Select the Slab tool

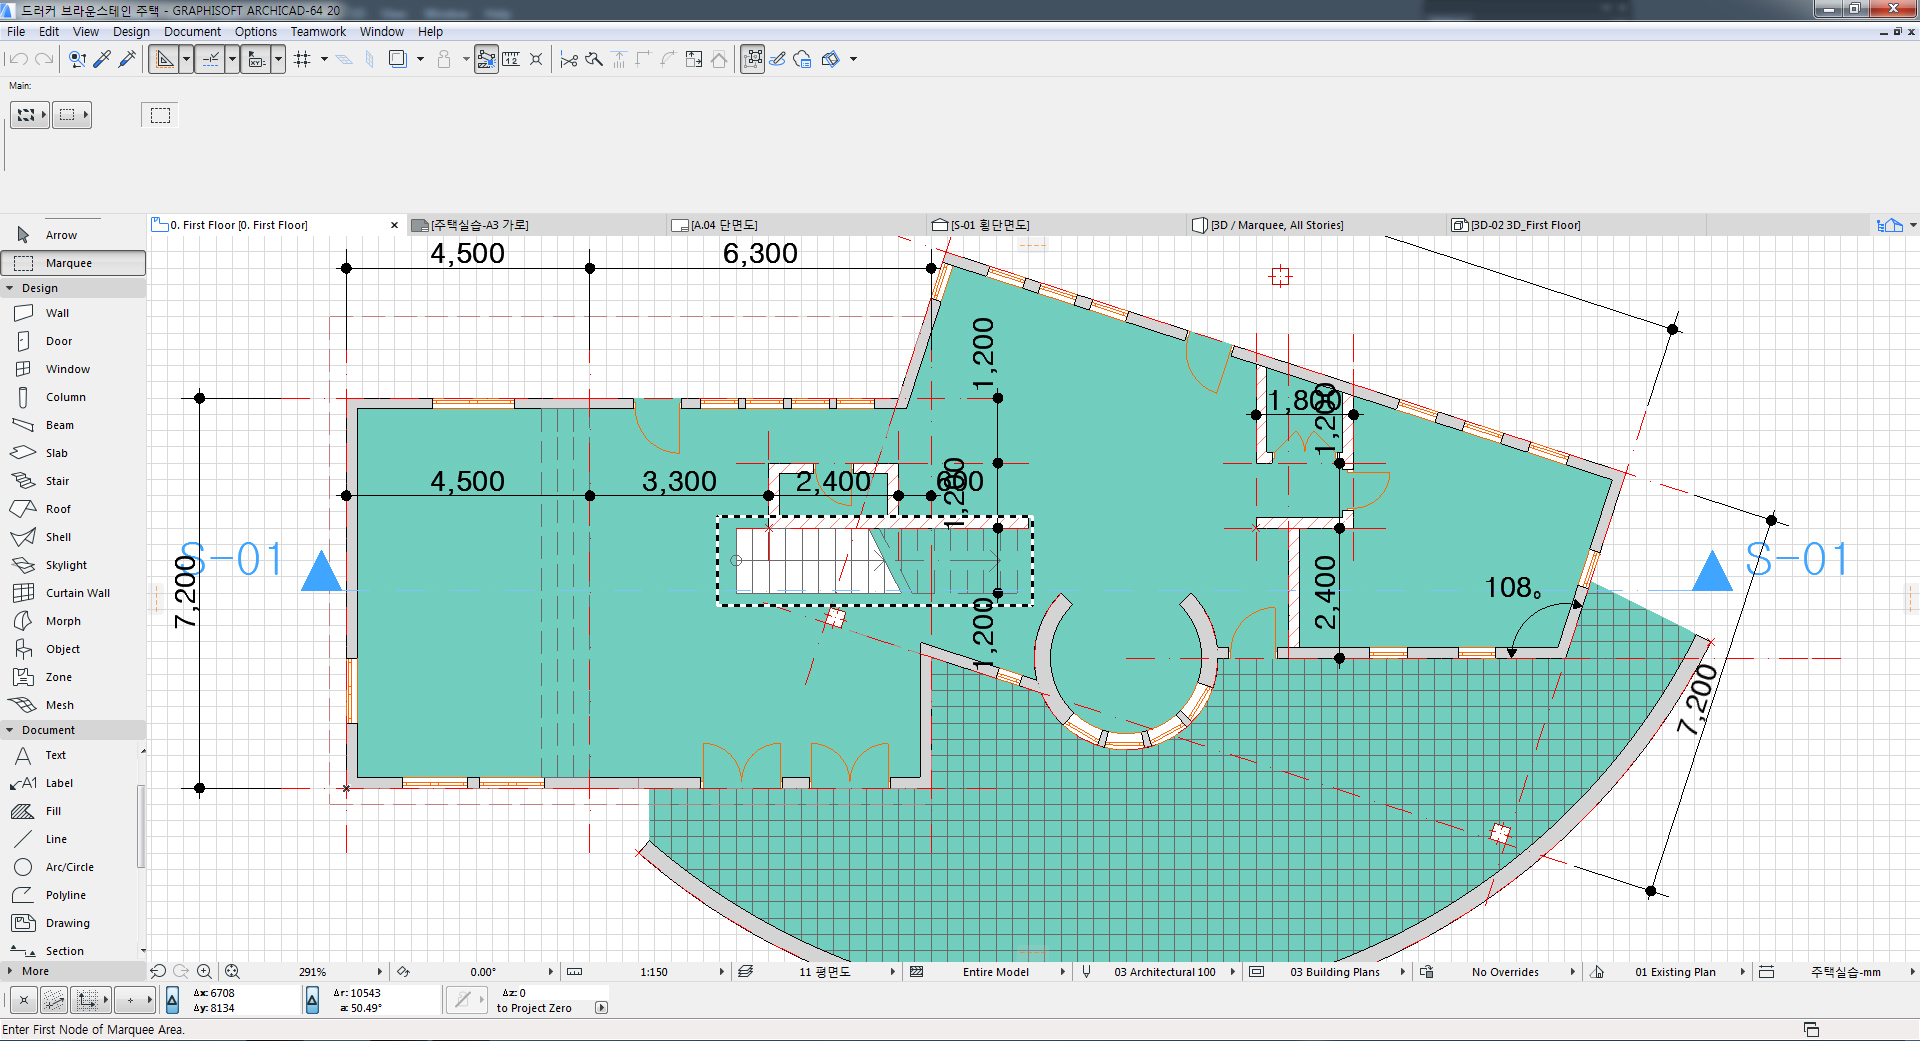pyautogui.click(x=73, y=453)
